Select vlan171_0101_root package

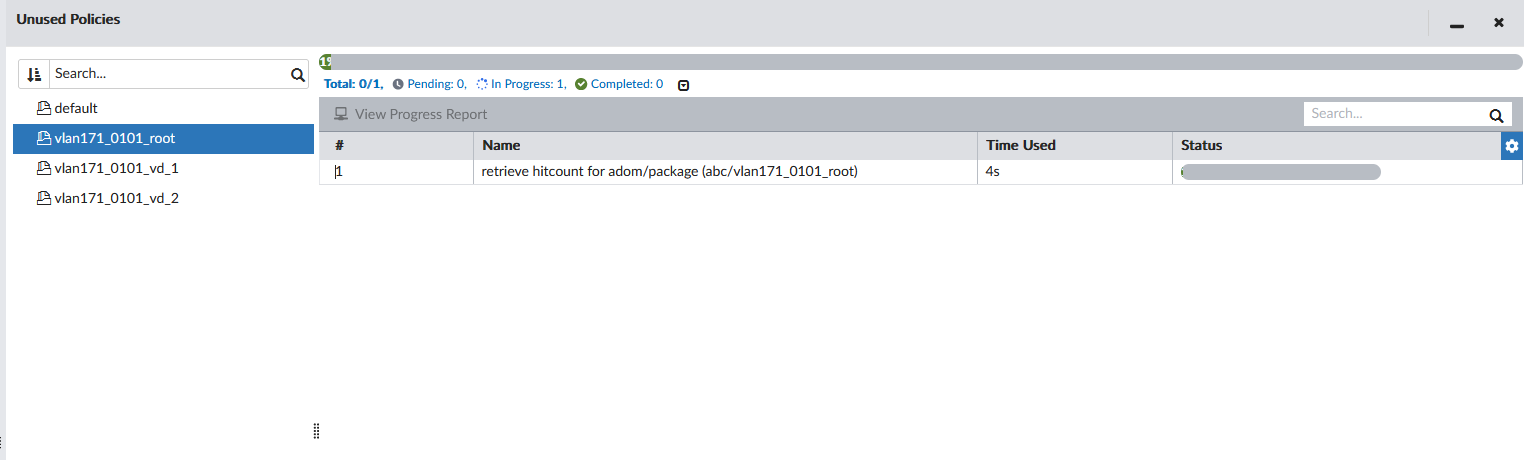pyautogui.click(x=163, y=138)
